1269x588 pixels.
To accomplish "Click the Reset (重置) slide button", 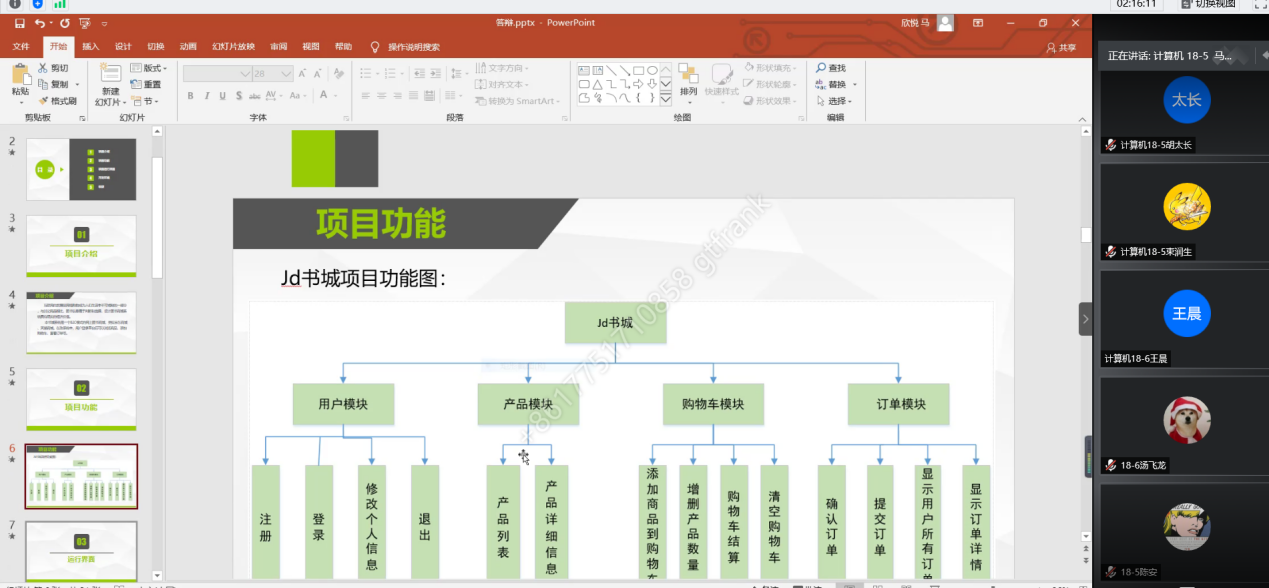I will (146, 85).
